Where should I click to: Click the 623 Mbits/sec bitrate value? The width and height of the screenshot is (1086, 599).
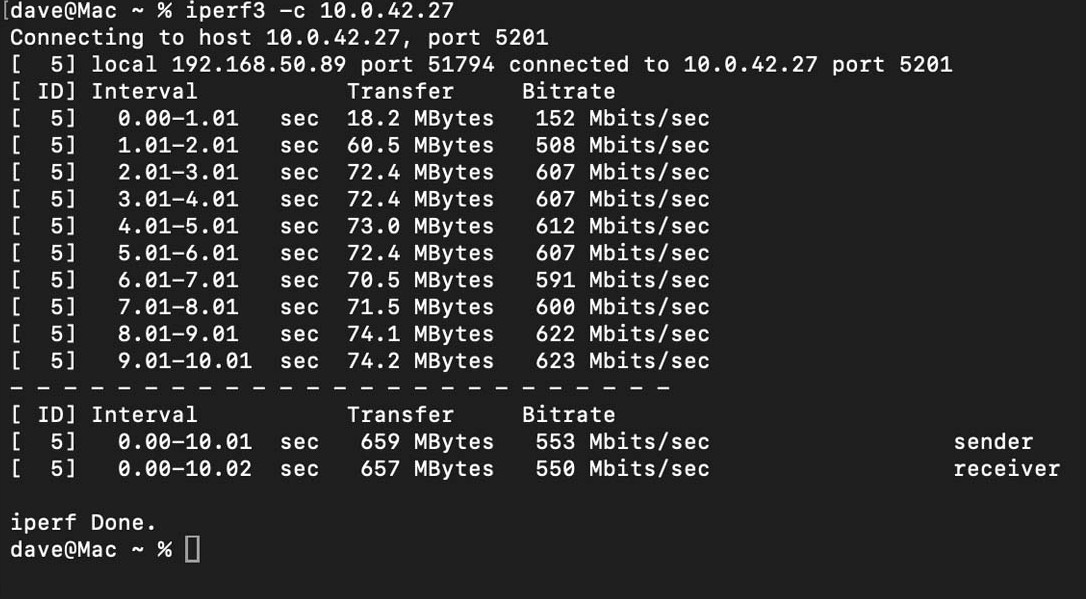pos(622,362)
